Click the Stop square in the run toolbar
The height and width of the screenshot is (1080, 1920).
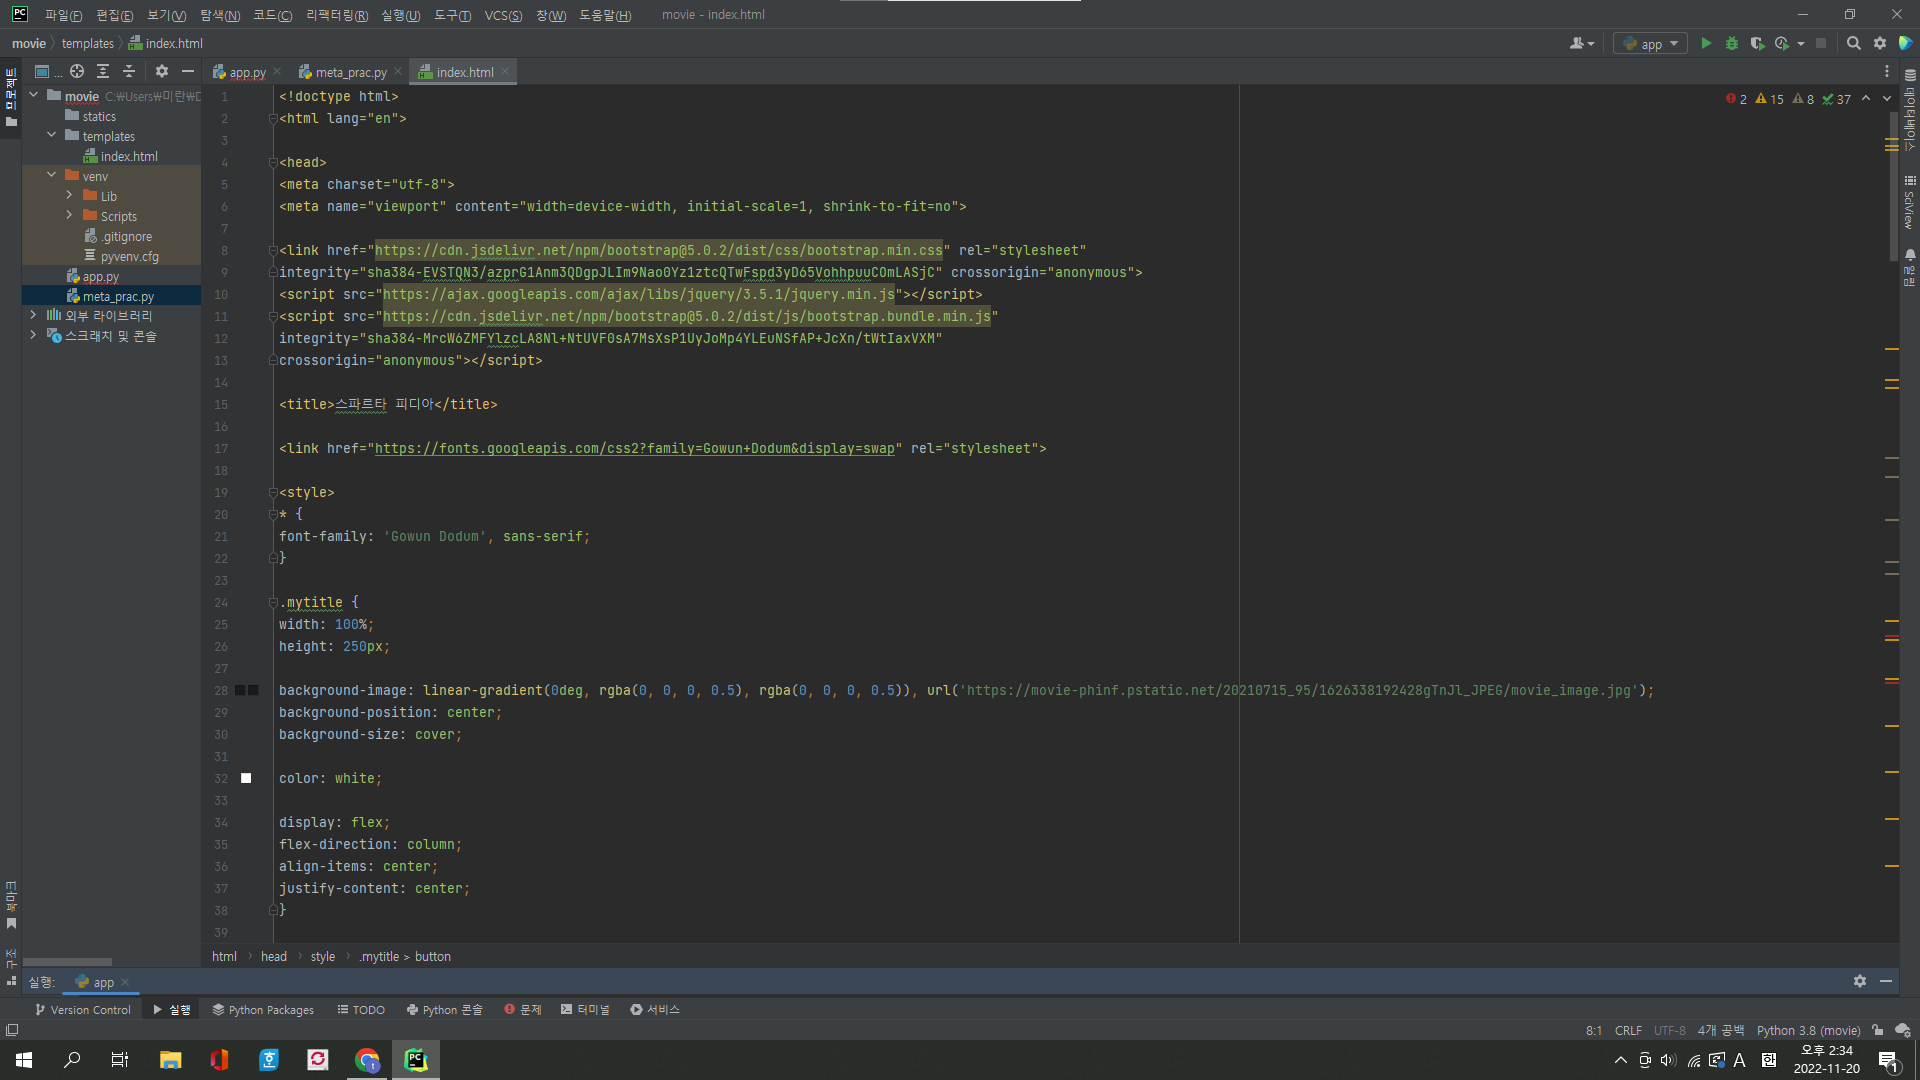point(1821,44)
